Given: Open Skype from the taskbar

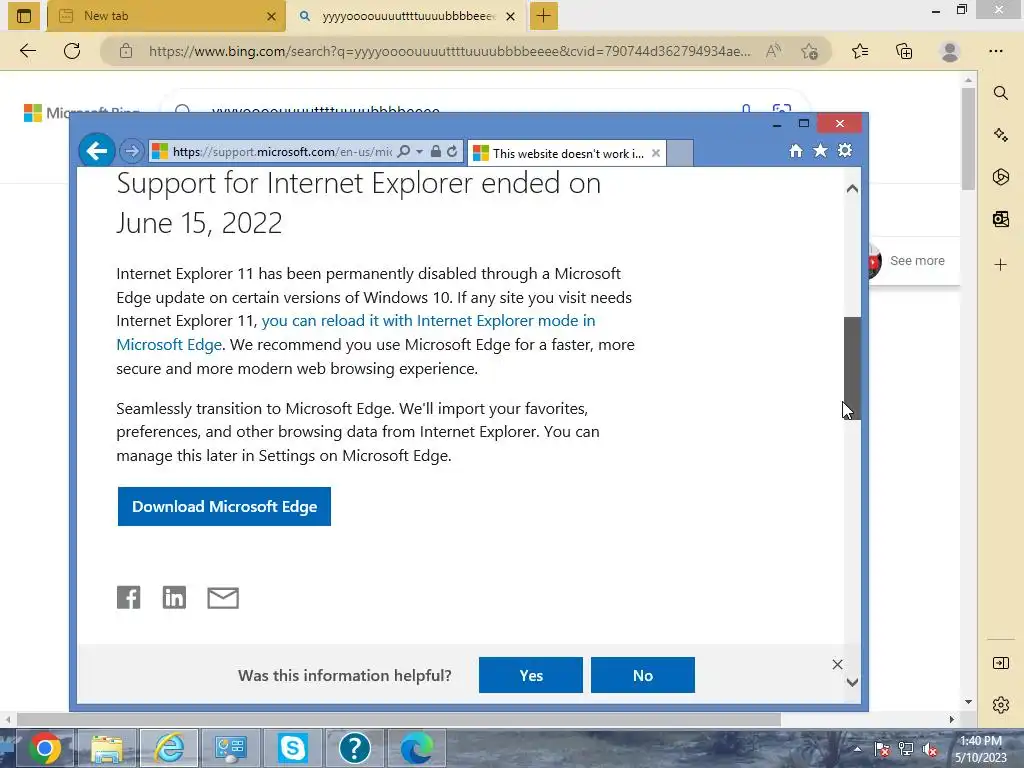Looking at the screenshot, I should 293,748.
